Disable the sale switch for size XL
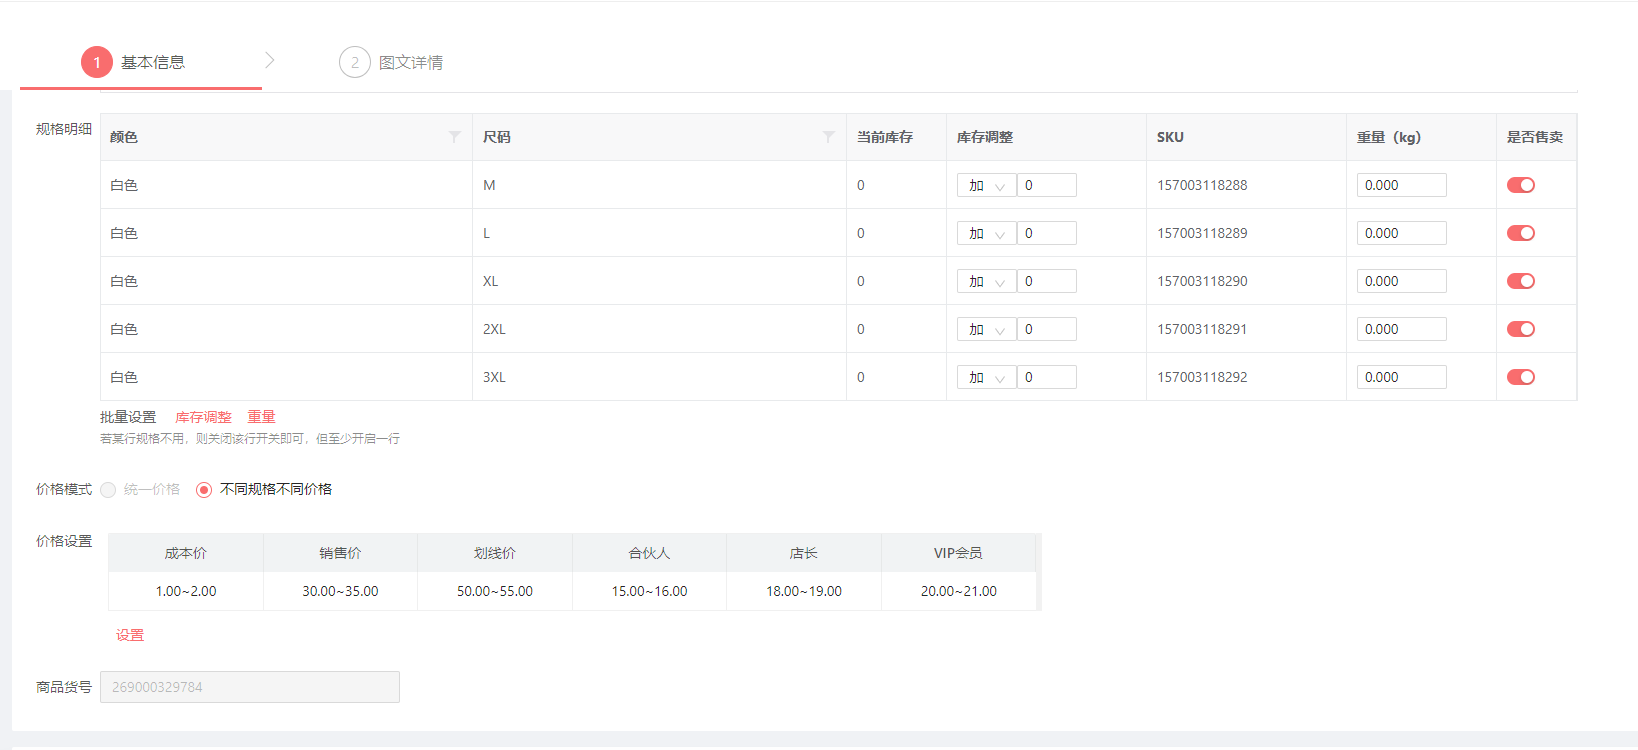 coord(1521,281)
